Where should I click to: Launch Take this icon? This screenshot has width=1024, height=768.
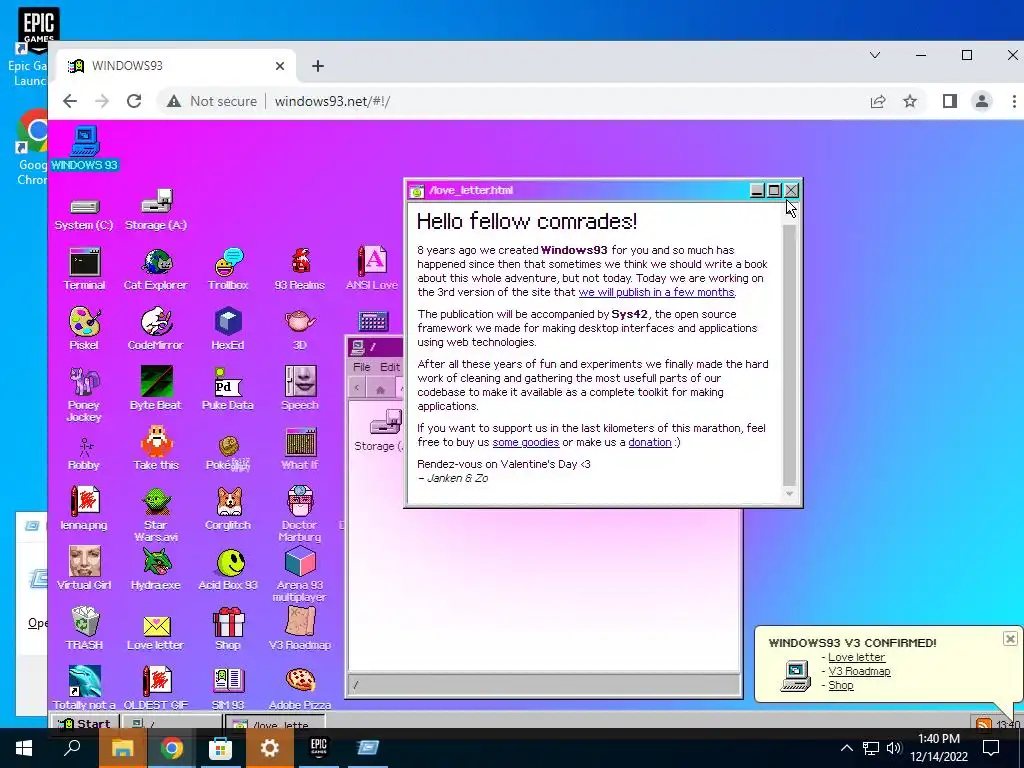[x=156, y=449]
